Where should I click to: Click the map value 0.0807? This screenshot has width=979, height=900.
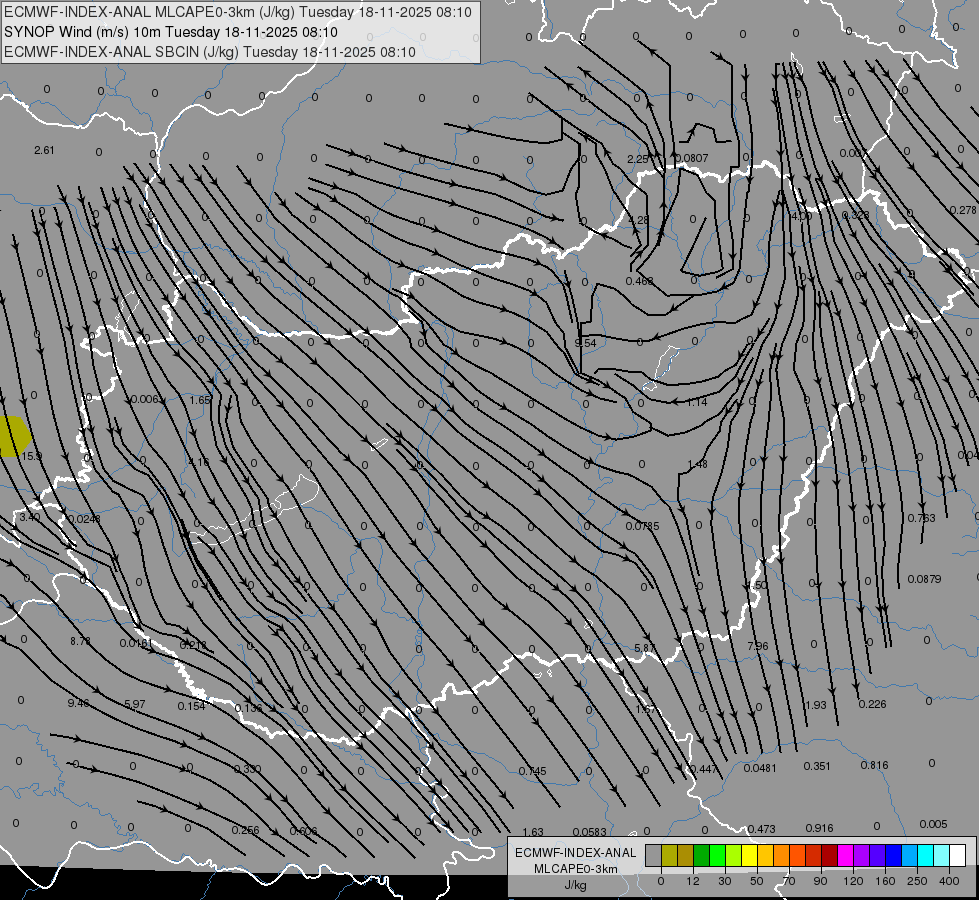point(692,158)
